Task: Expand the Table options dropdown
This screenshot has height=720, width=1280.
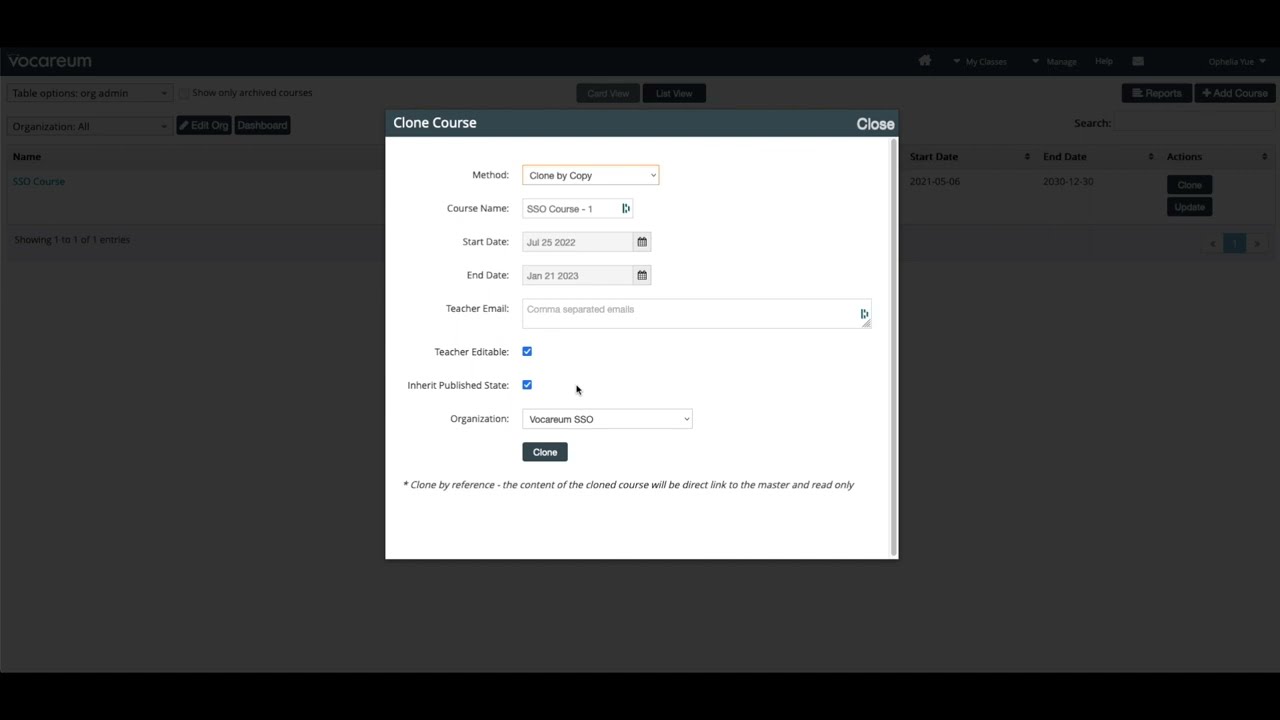Action: click(90, 93)
